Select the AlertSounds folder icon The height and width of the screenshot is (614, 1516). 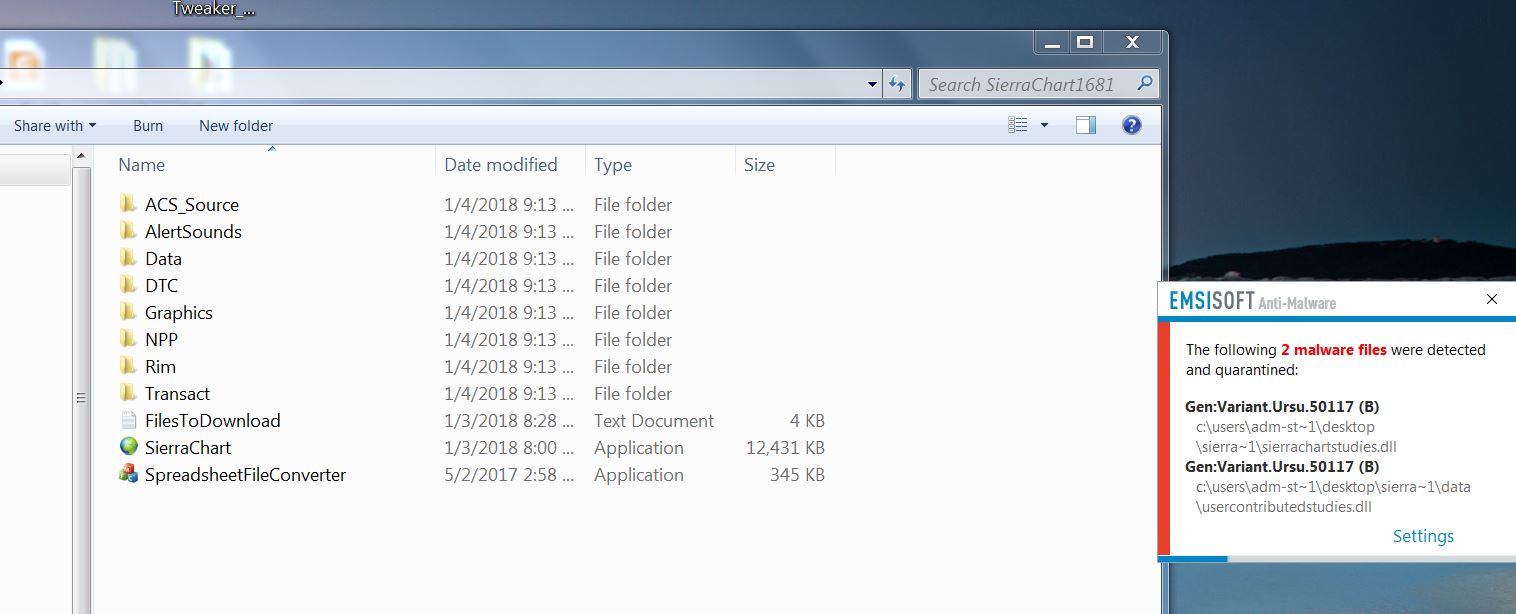[128, 231]
